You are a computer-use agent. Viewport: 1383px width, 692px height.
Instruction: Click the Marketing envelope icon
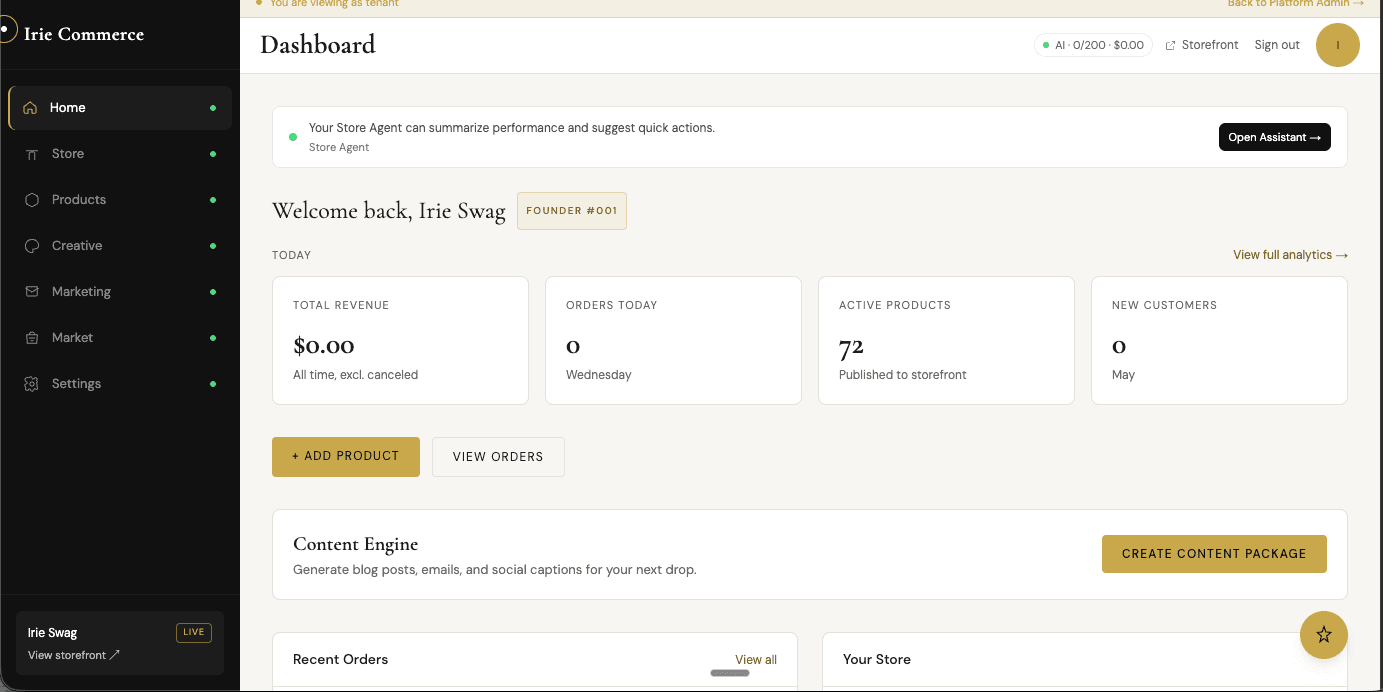pos(32,292)
